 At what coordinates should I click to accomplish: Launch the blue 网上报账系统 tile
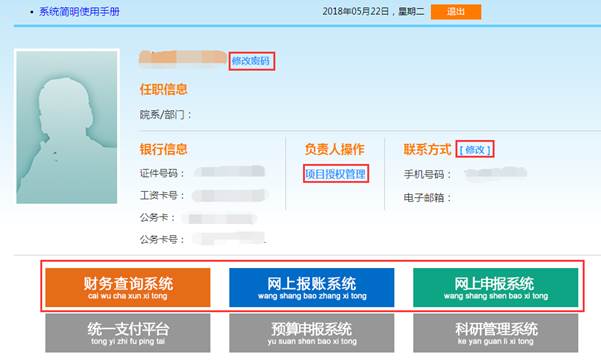click(311, 288)
